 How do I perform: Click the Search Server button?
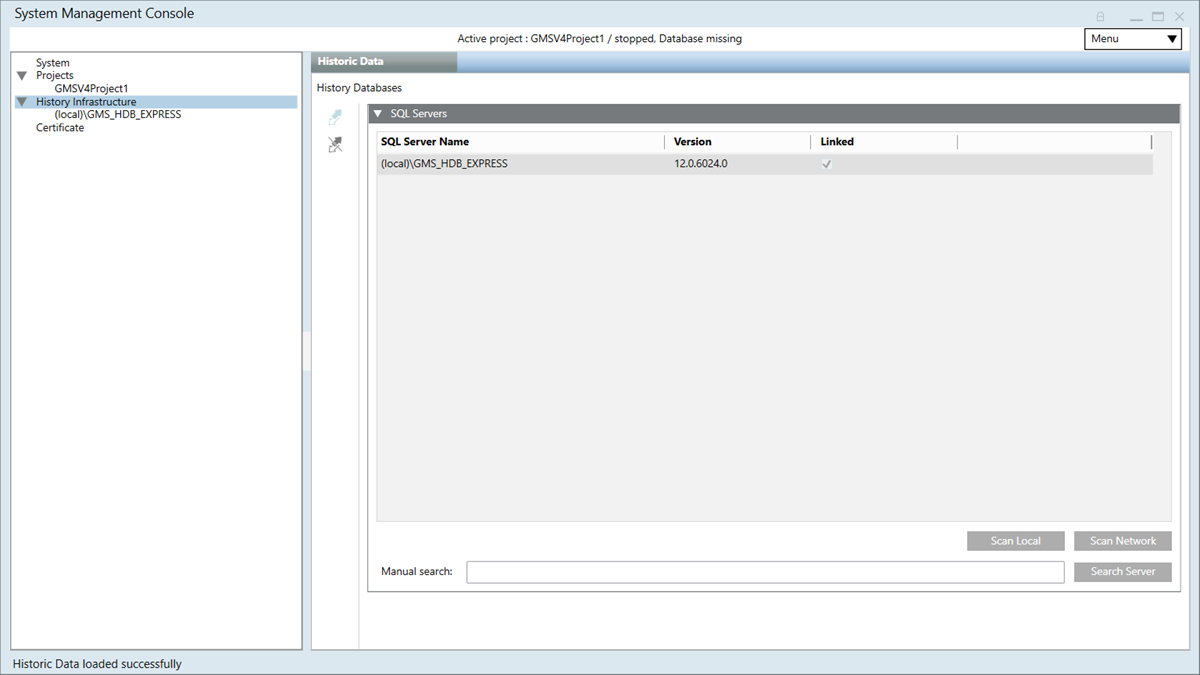click(x=1122, y=572)
